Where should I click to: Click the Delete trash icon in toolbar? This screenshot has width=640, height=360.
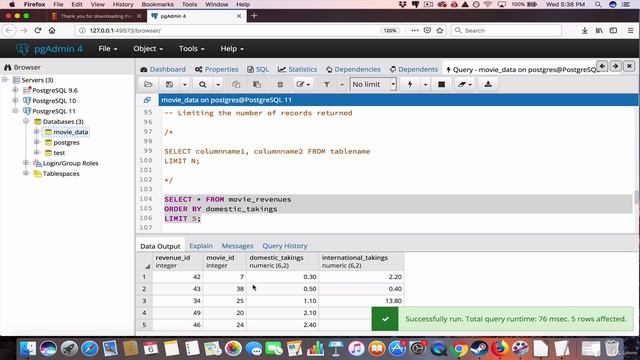point(280,84)
